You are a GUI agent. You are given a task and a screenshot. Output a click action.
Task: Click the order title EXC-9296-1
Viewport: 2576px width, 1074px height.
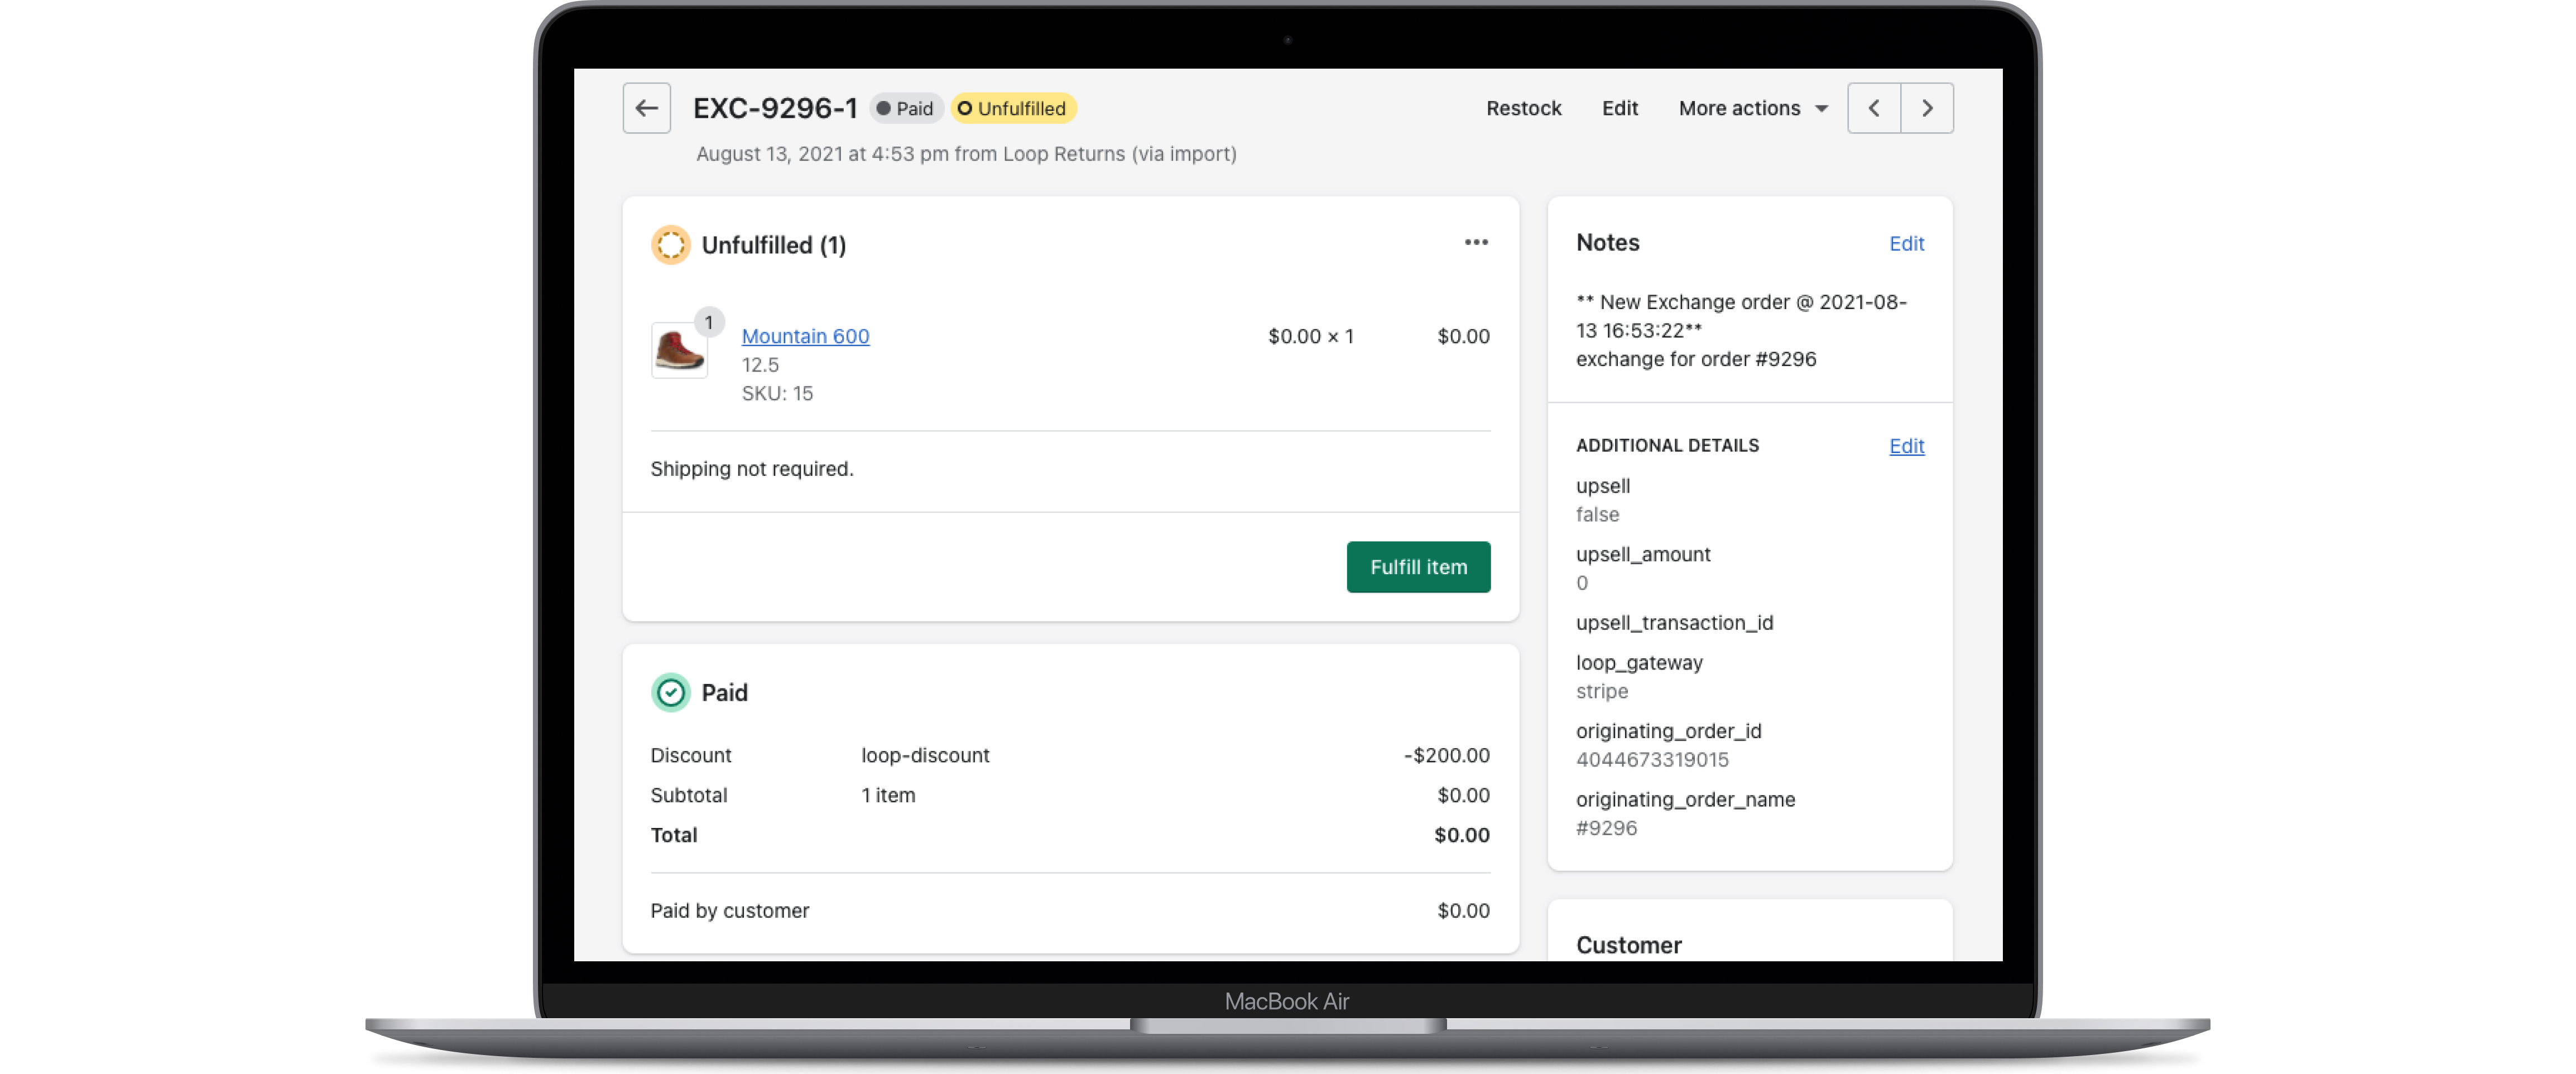tap(775, 108)
